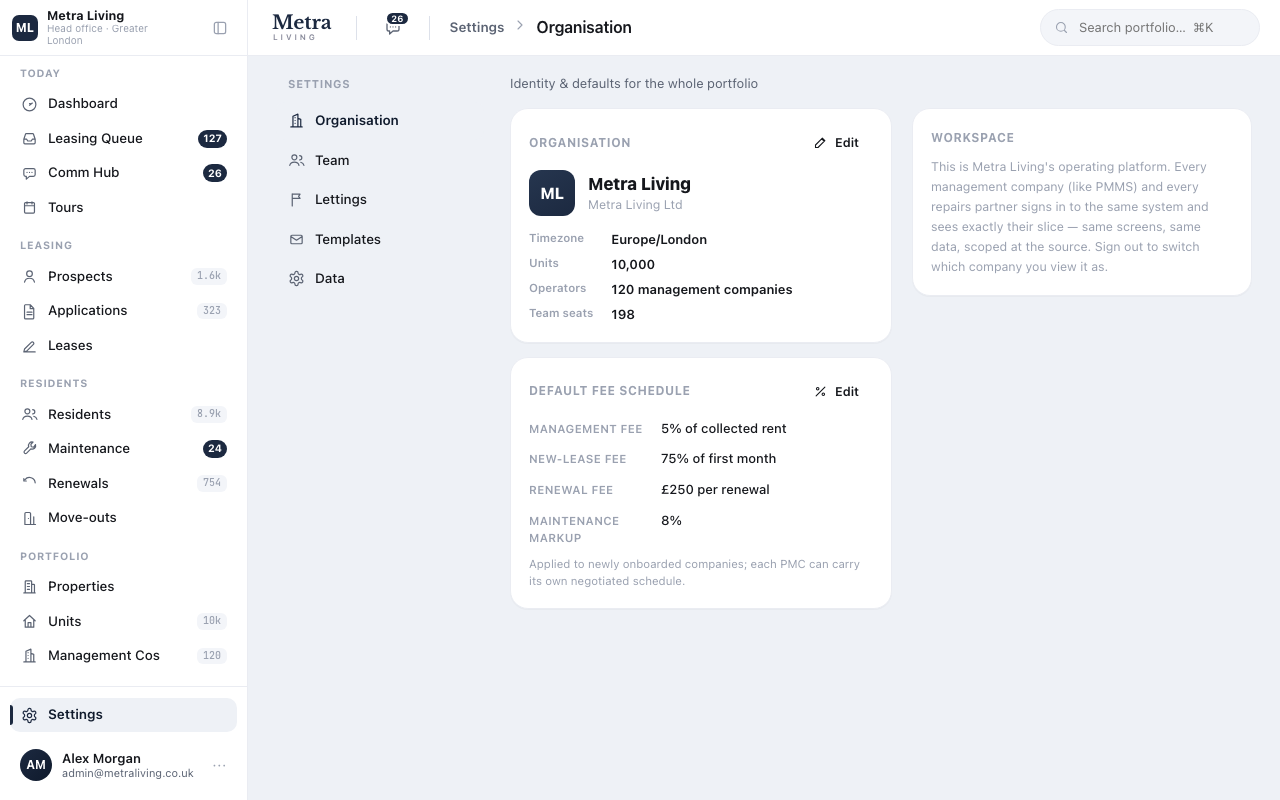Open the messages icon with 26 badge
The width and height of the screenshot is (1280, 800).
(393, 27)
